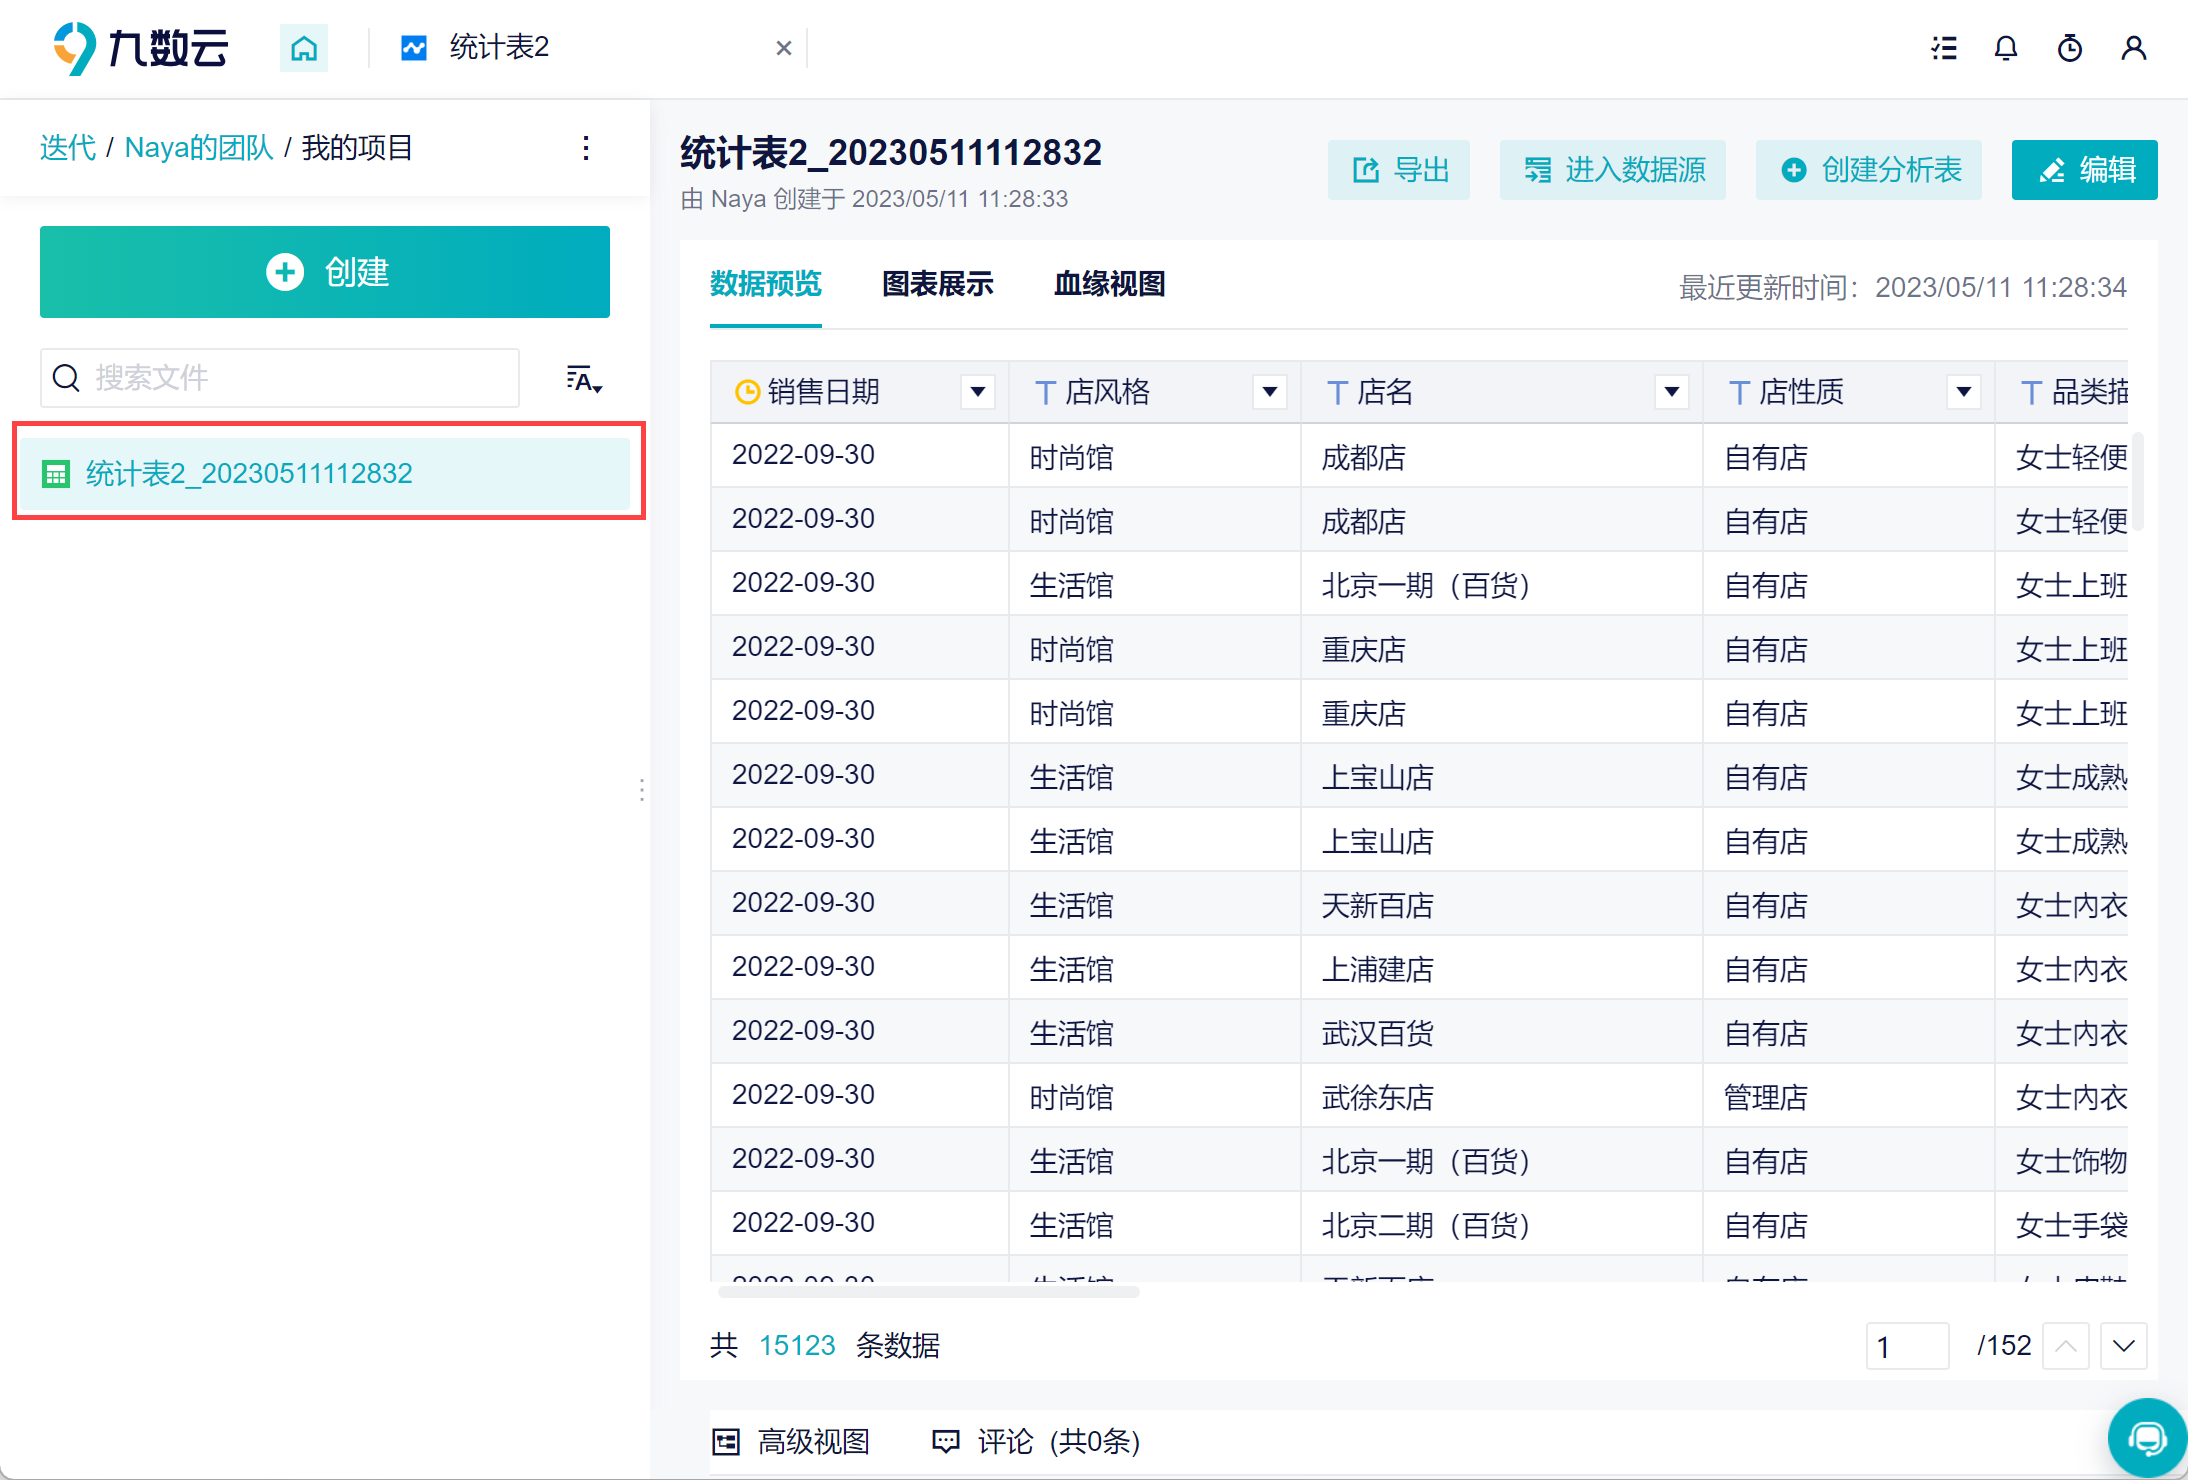Click the 15123 row count
The width and height of the screenshot is (2188, 1480).
coord(797,1346)
